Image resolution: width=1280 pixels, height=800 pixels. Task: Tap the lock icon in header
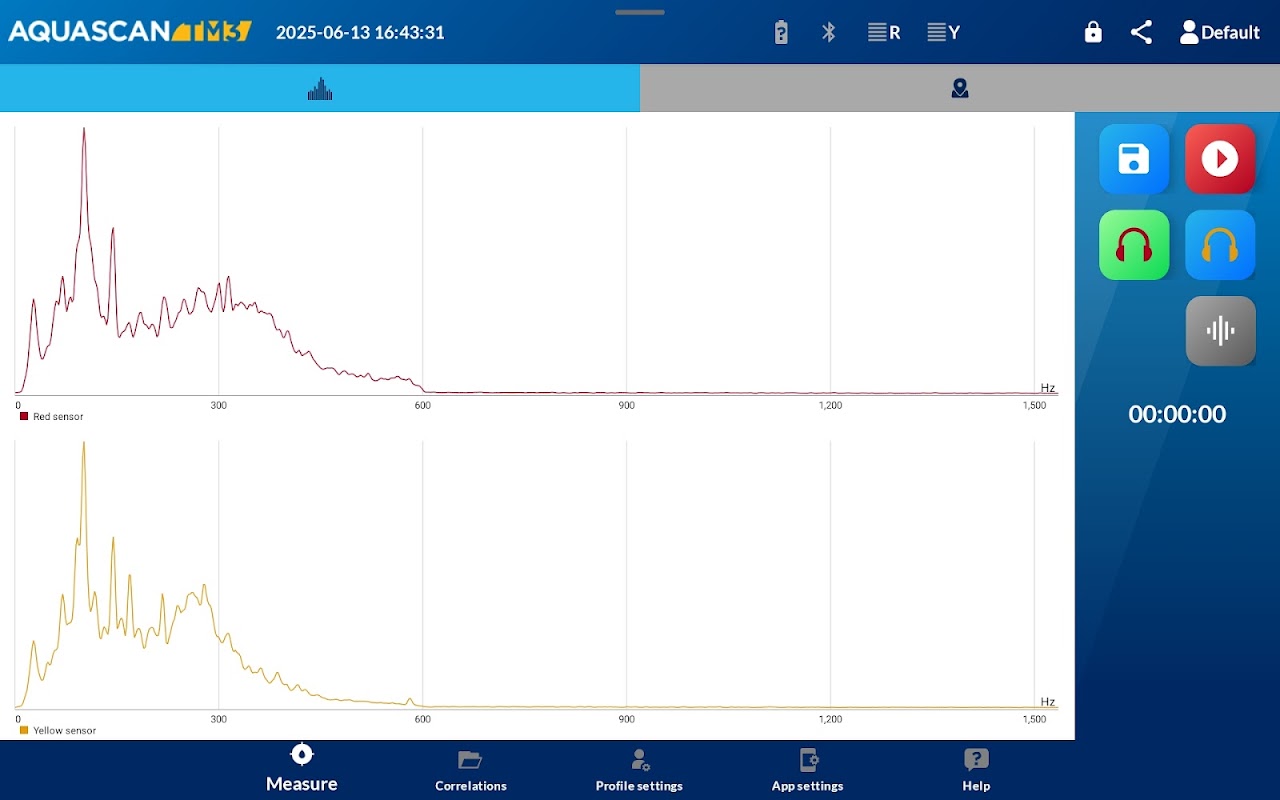(1093, 32)
